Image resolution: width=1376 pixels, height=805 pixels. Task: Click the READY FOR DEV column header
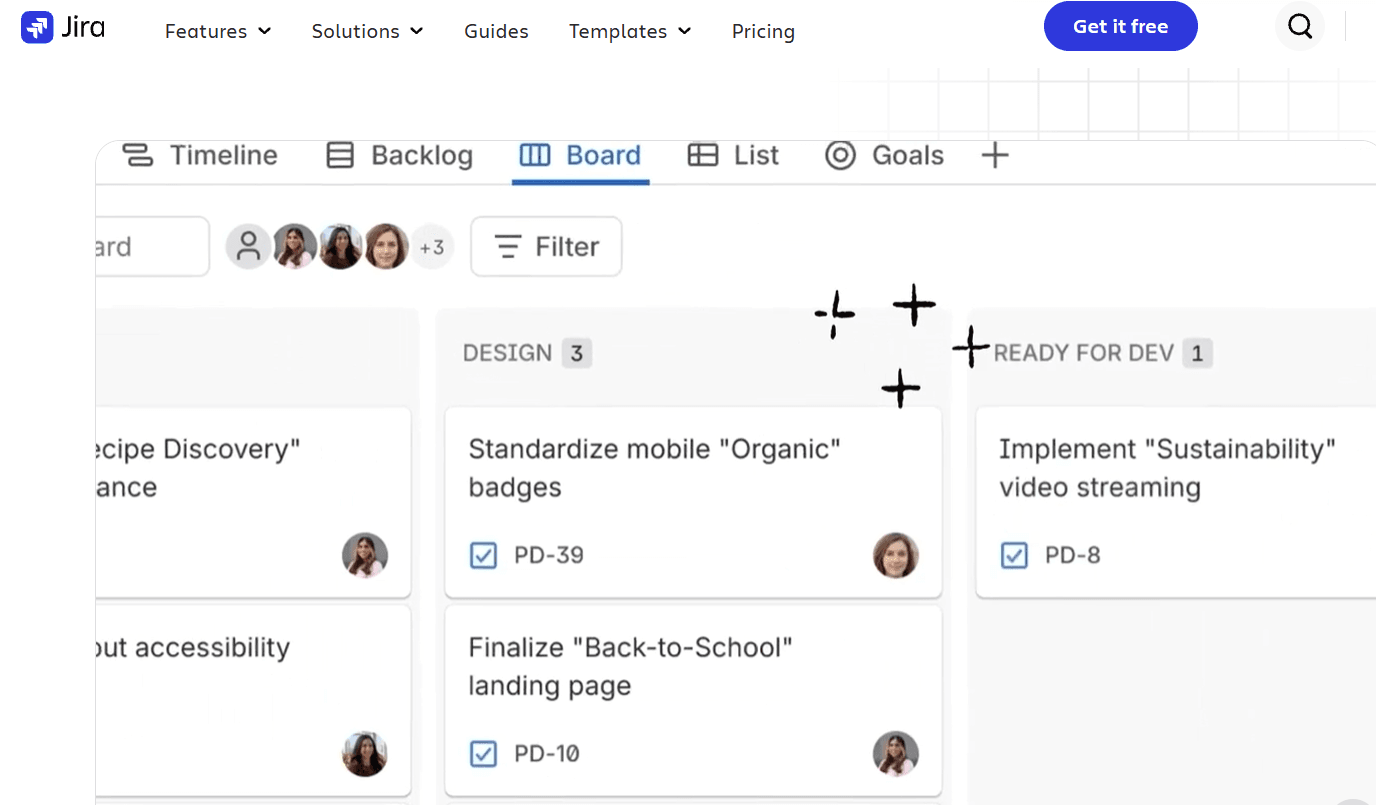(x=1083, y=353)
